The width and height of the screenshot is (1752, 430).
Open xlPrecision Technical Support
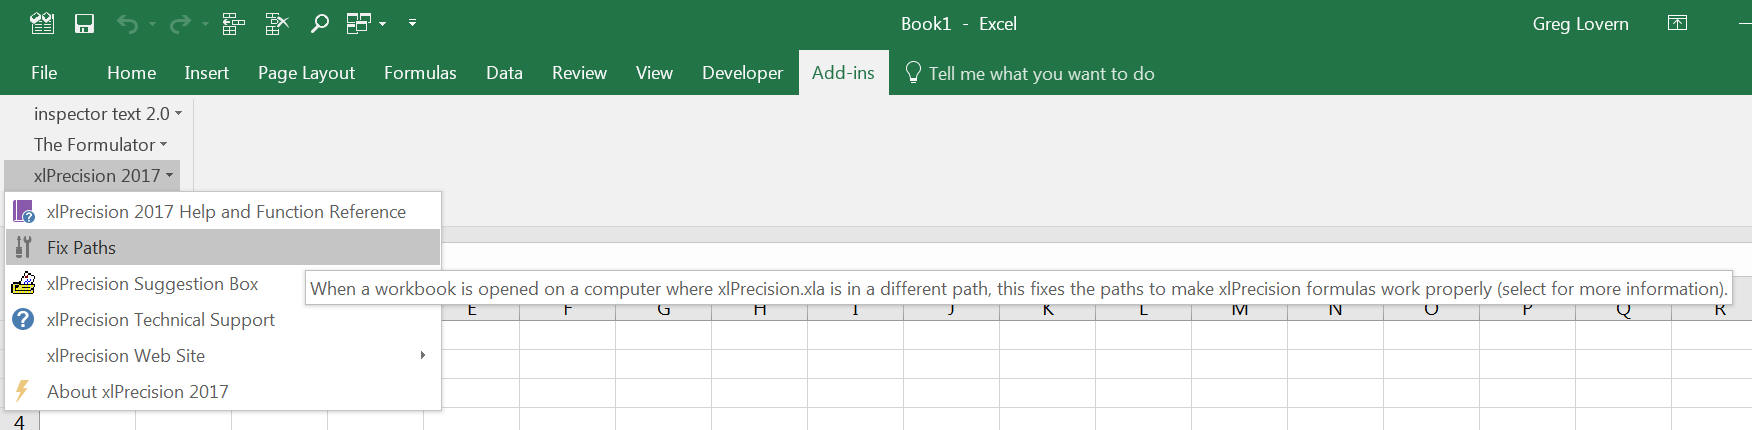(x=224, y=320)
